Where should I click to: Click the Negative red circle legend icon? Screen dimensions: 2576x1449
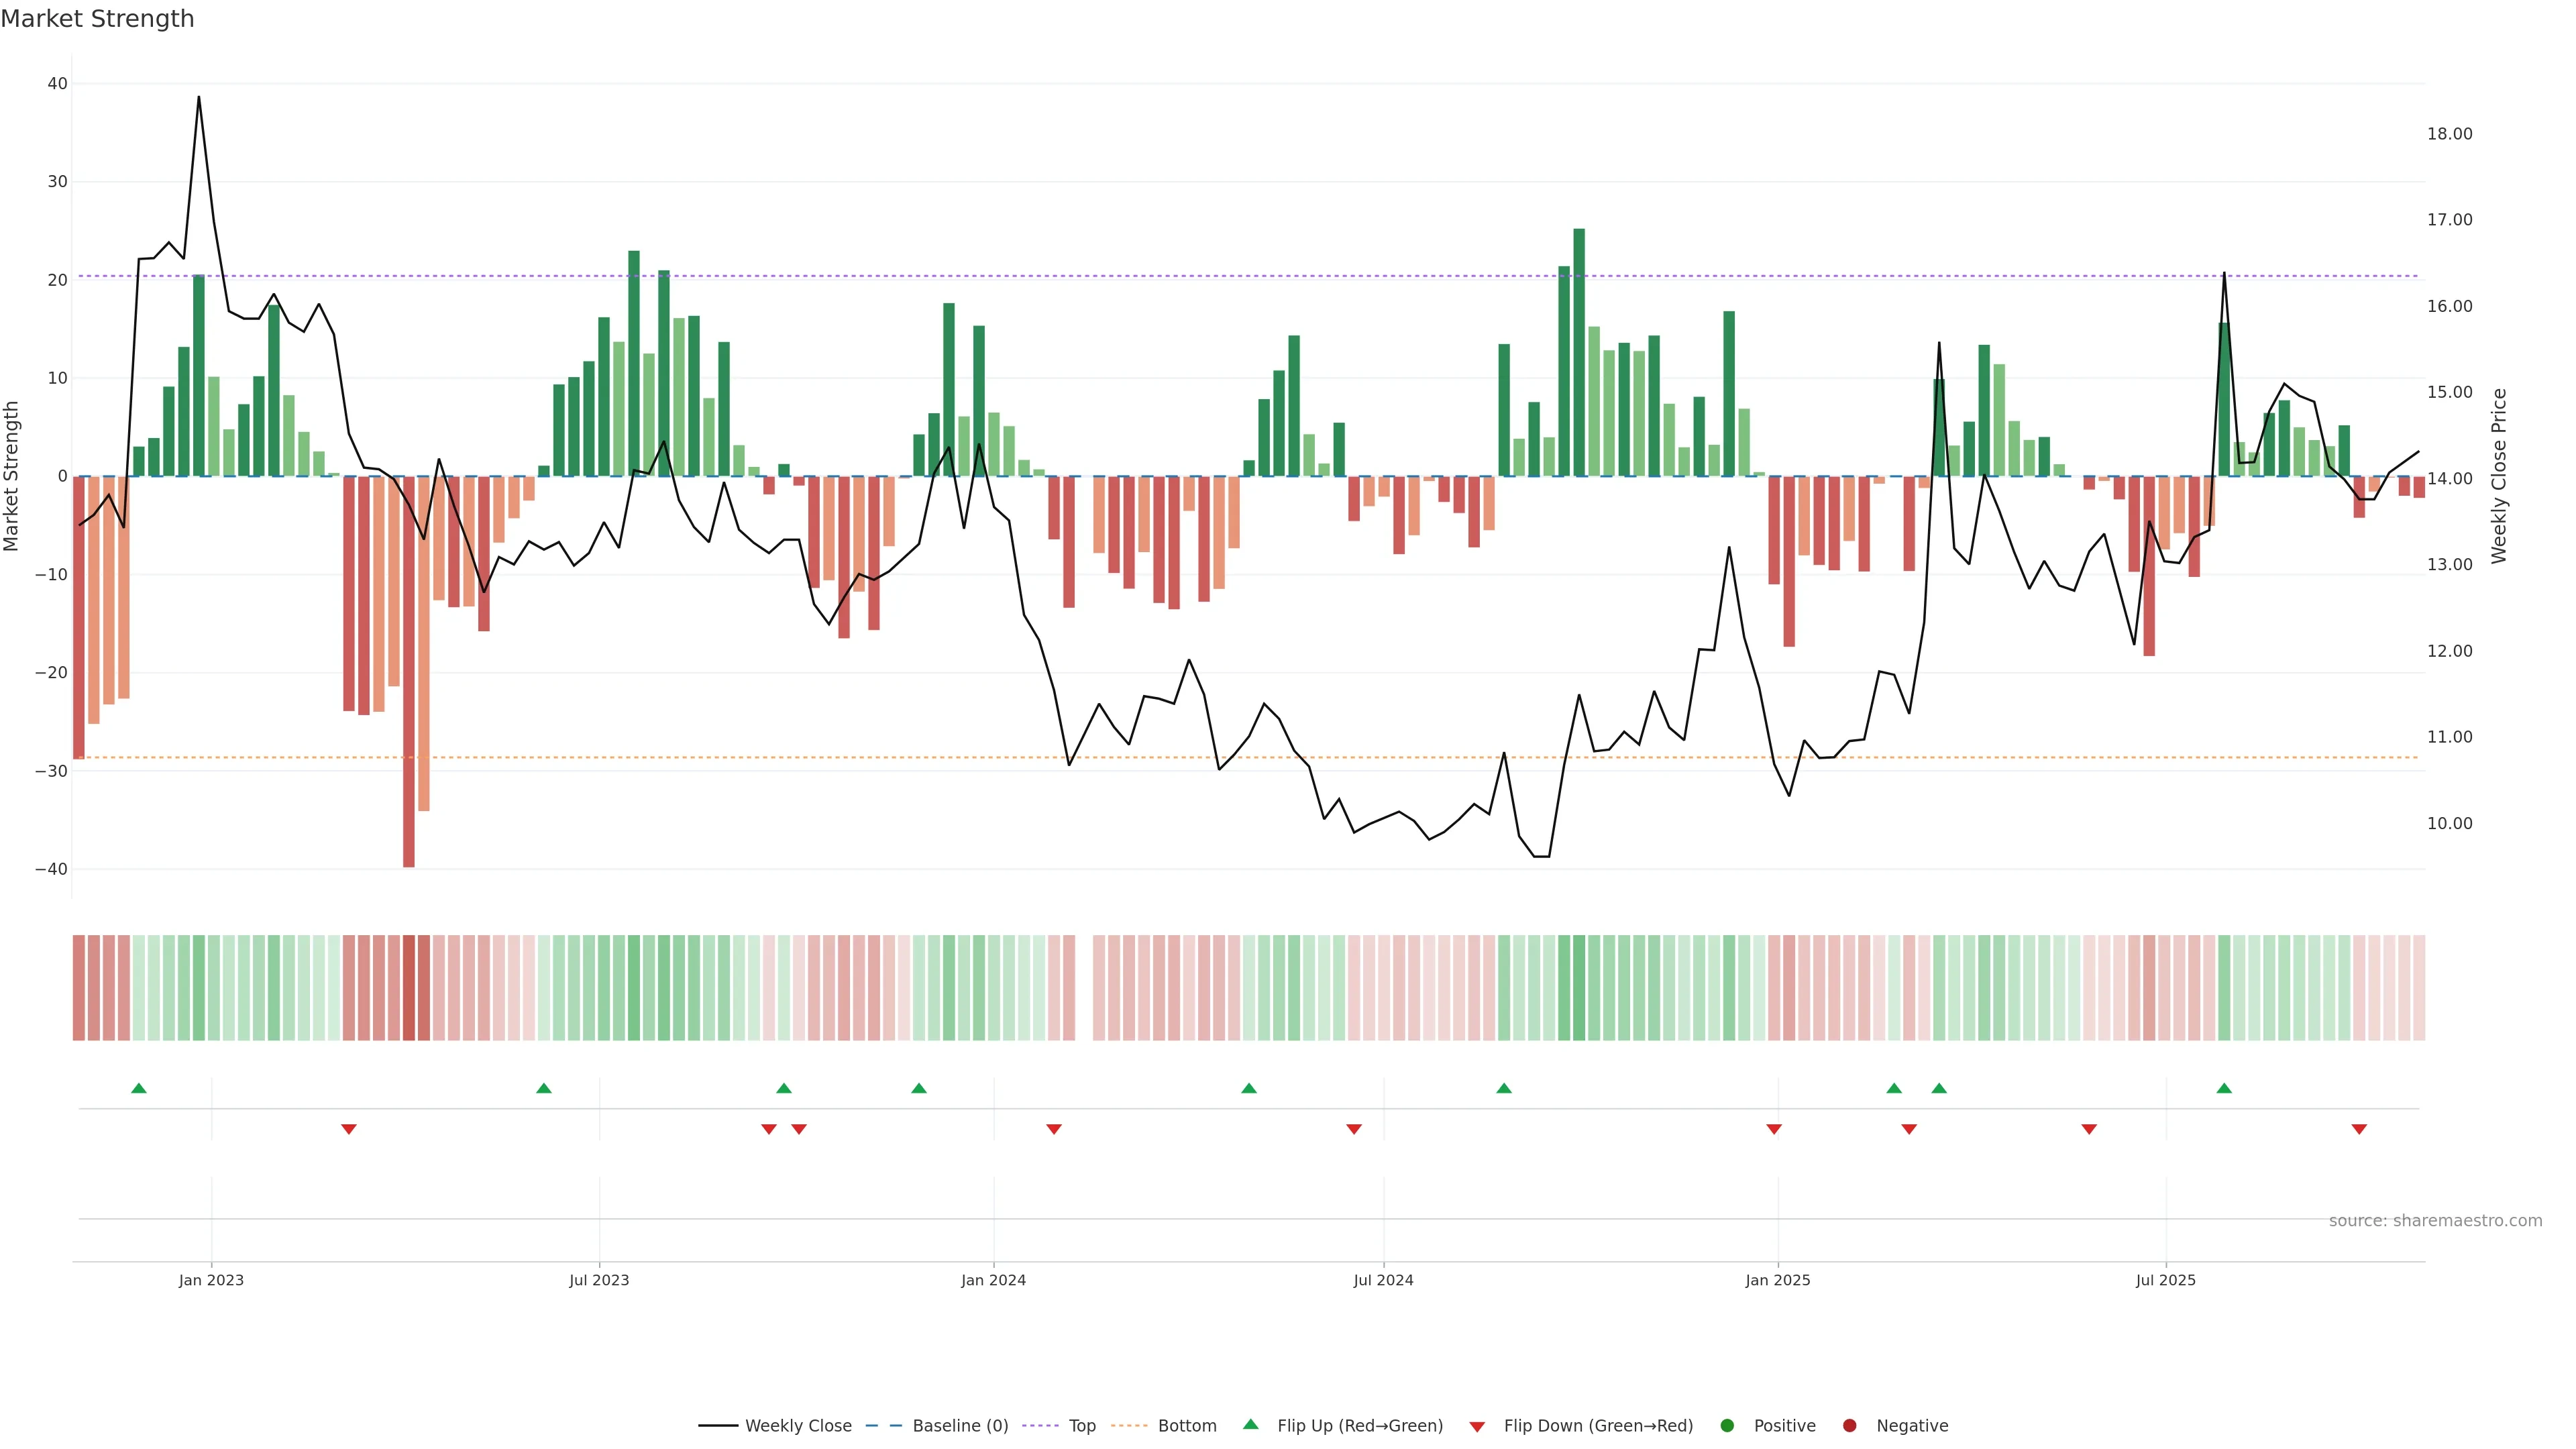pyautogui.click(x=1849, y=1426)
